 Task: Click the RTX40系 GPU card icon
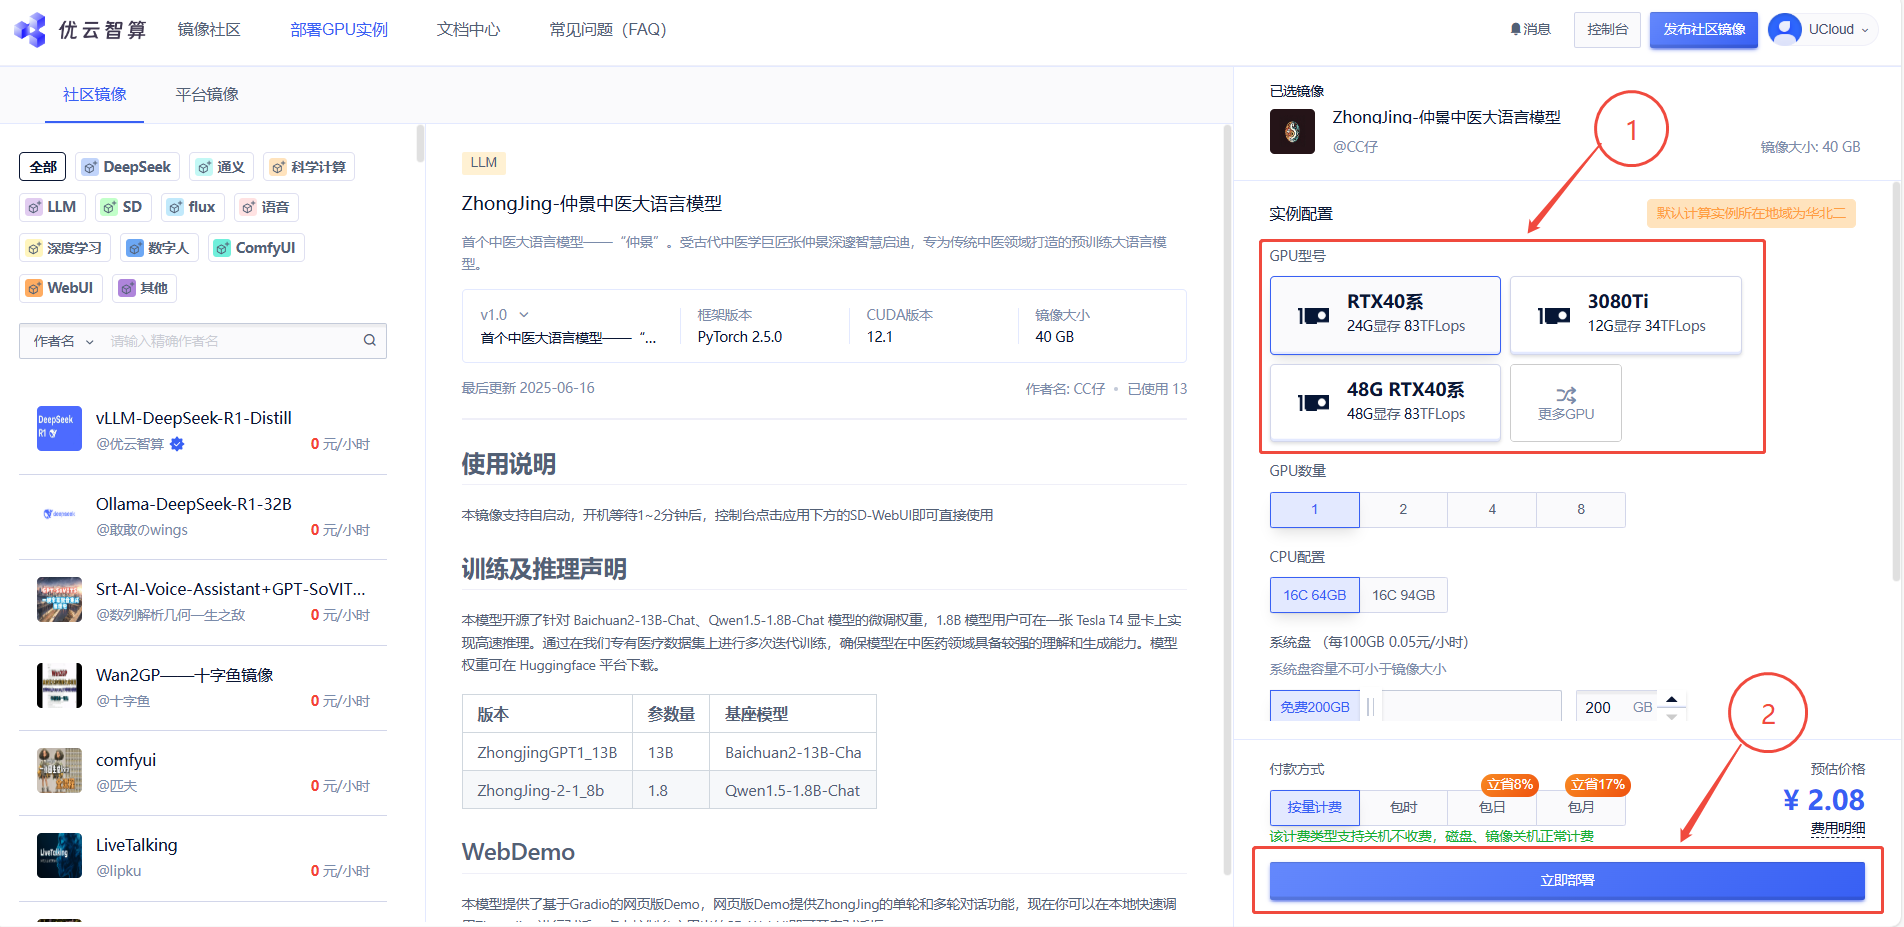tap(1313, 316)
